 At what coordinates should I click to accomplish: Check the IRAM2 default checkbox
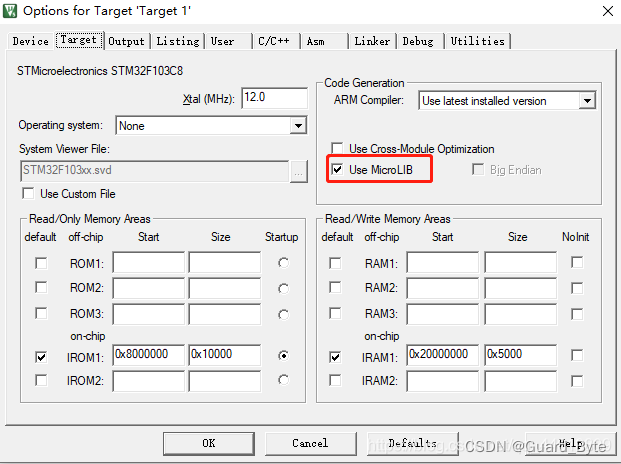click(335, 380)
